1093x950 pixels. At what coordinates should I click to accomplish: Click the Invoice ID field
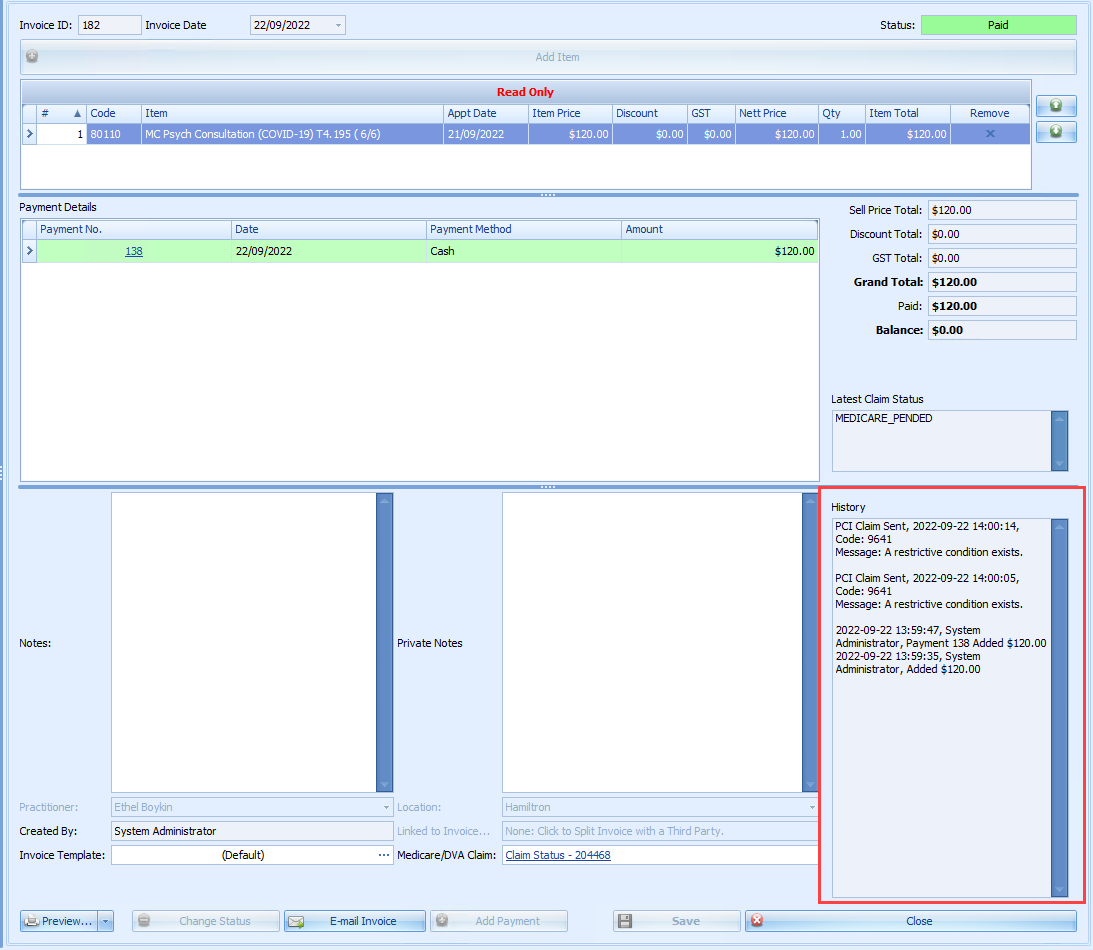[109, 25]
